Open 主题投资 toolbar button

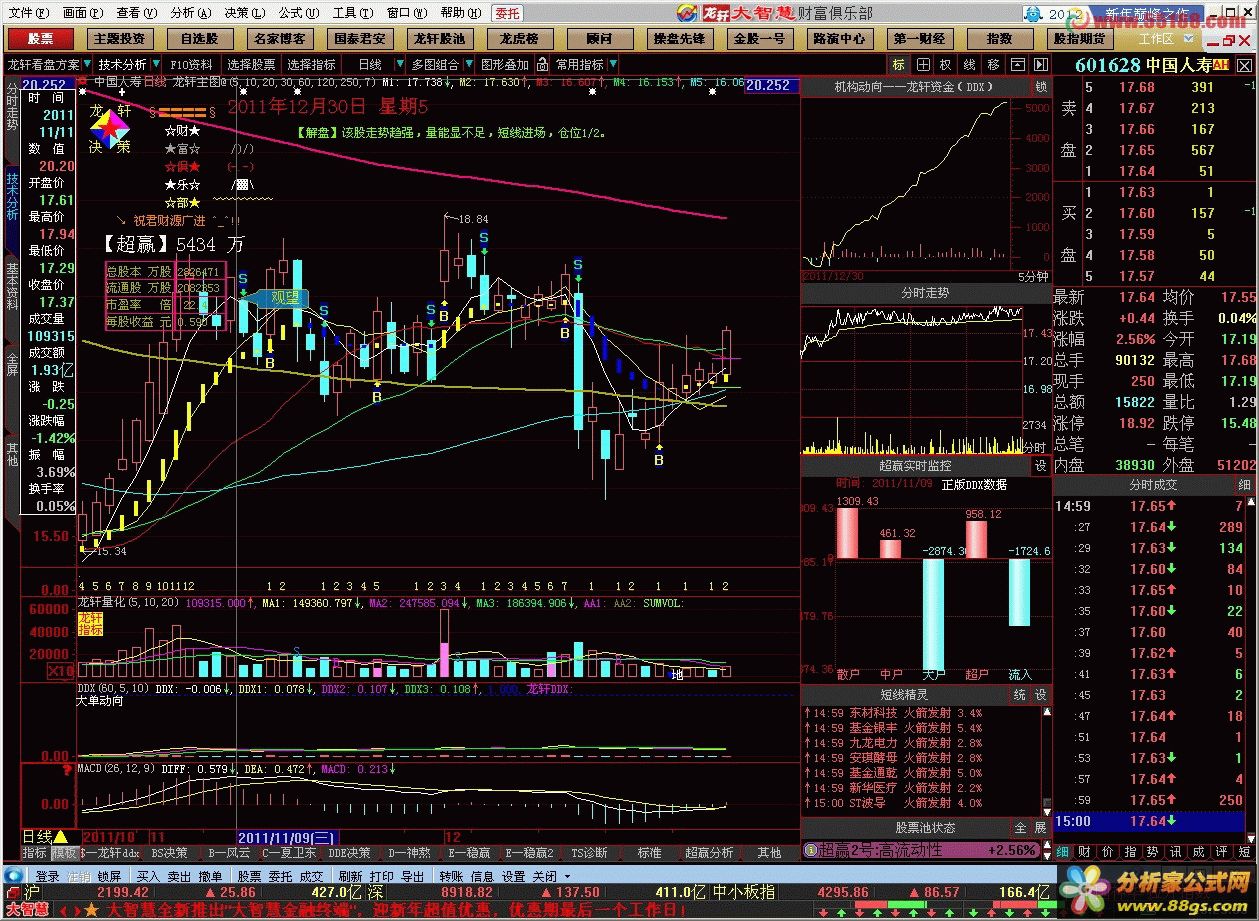[118, 39]
